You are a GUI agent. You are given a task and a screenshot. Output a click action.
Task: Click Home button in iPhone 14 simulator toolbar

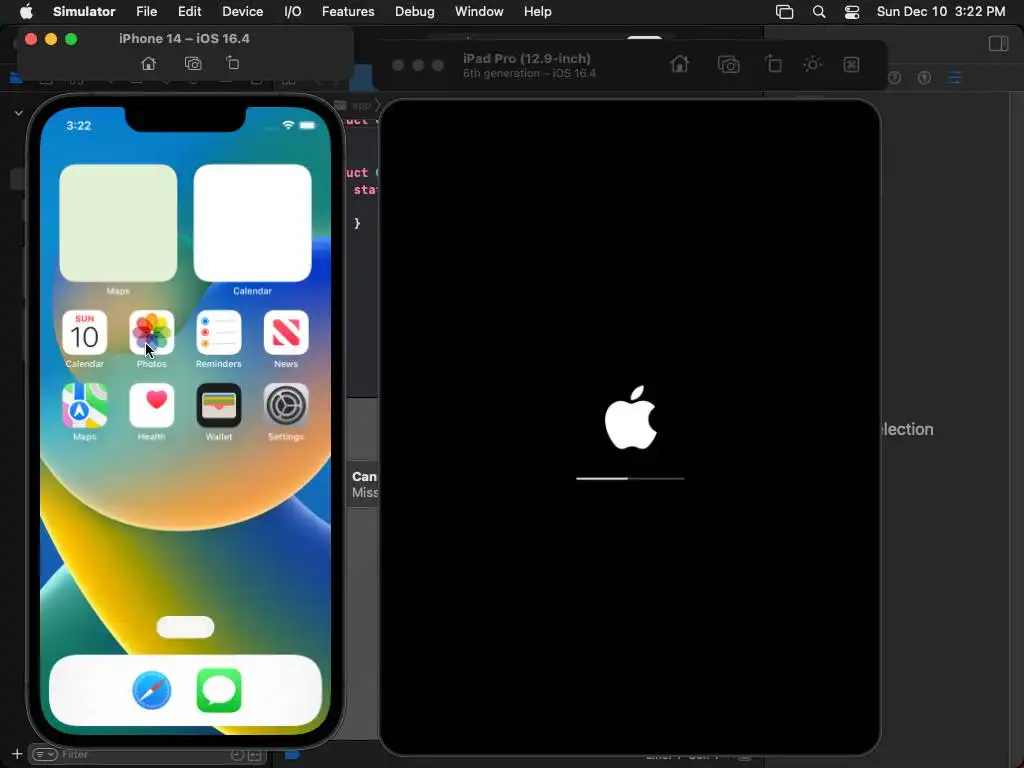tap(148, 63)
